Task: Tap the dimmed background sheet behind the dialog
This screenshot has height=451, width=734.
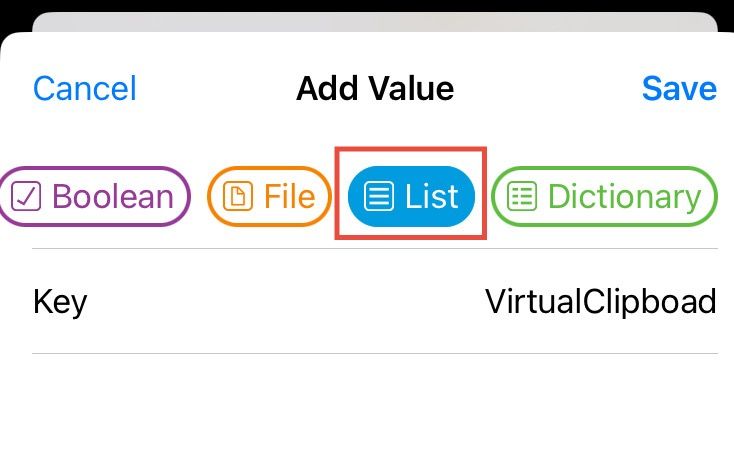Action: click(375, 20)
